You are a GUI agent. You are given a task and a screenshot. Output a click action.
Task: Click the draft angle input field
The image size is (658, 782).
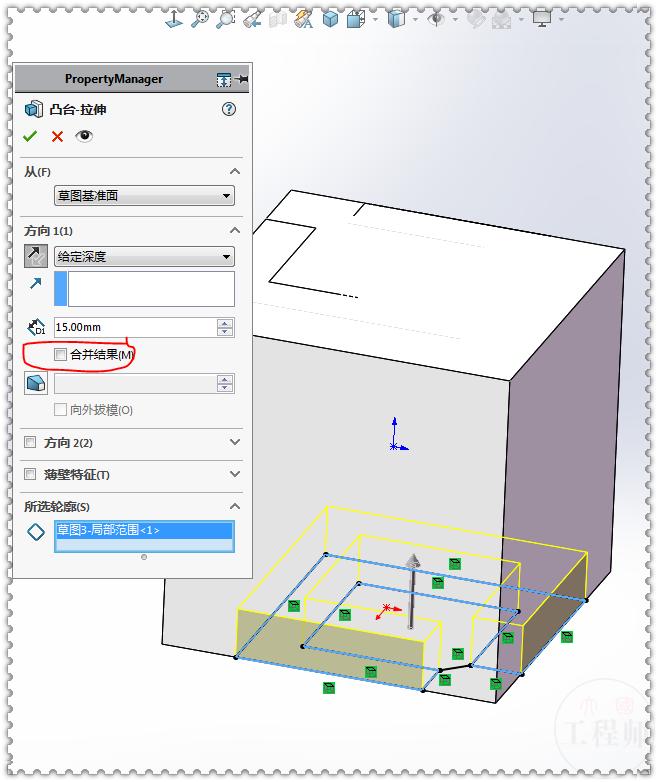(x=135, y=384)
